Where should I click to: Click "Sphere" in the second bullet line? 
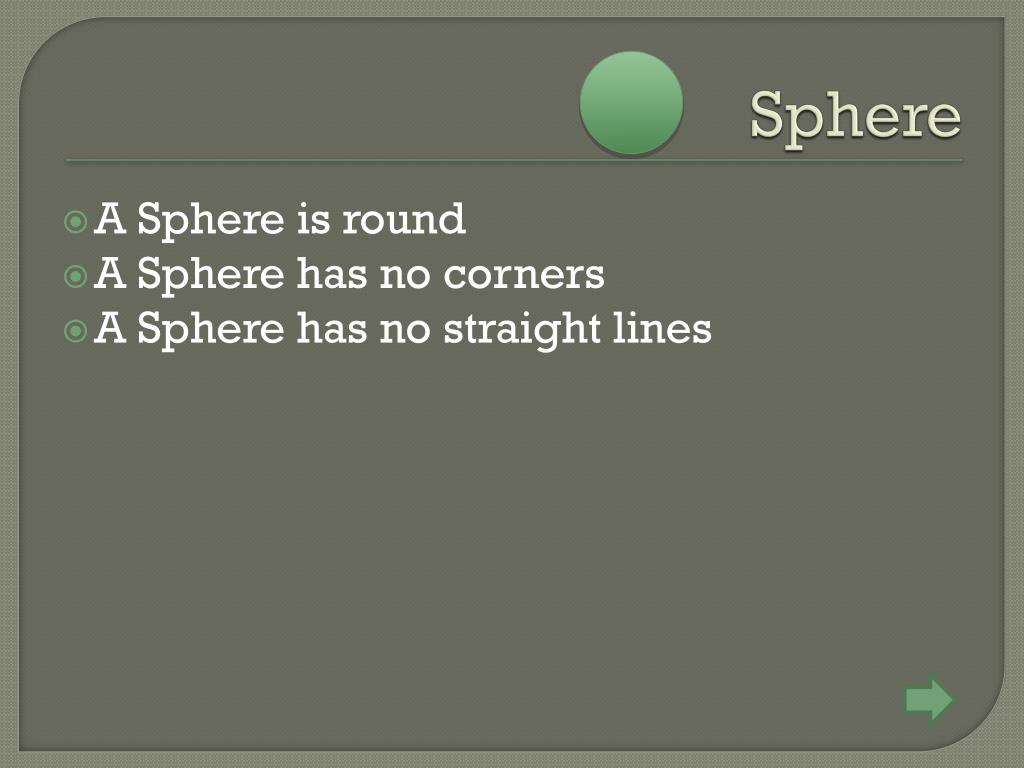(x=211, y=275)
